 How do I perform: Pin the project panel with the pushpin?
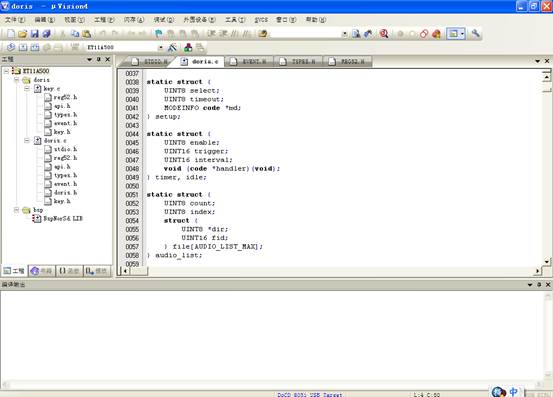pyautogui.click(x=99, y=60)
